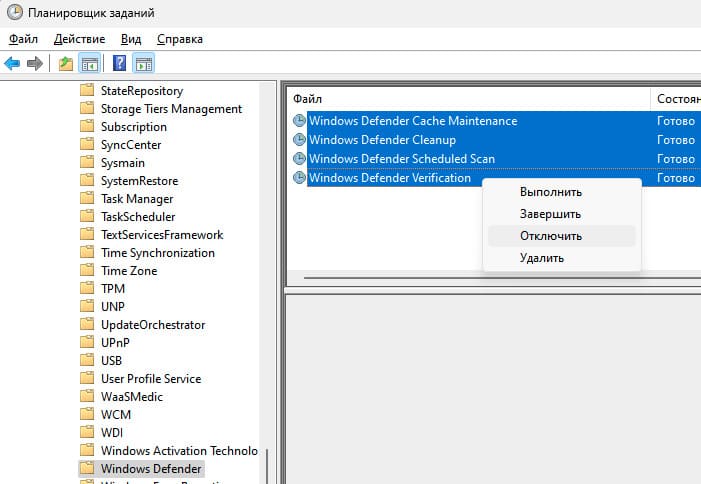Open Help via the question mark icon

tap(119, 64)
